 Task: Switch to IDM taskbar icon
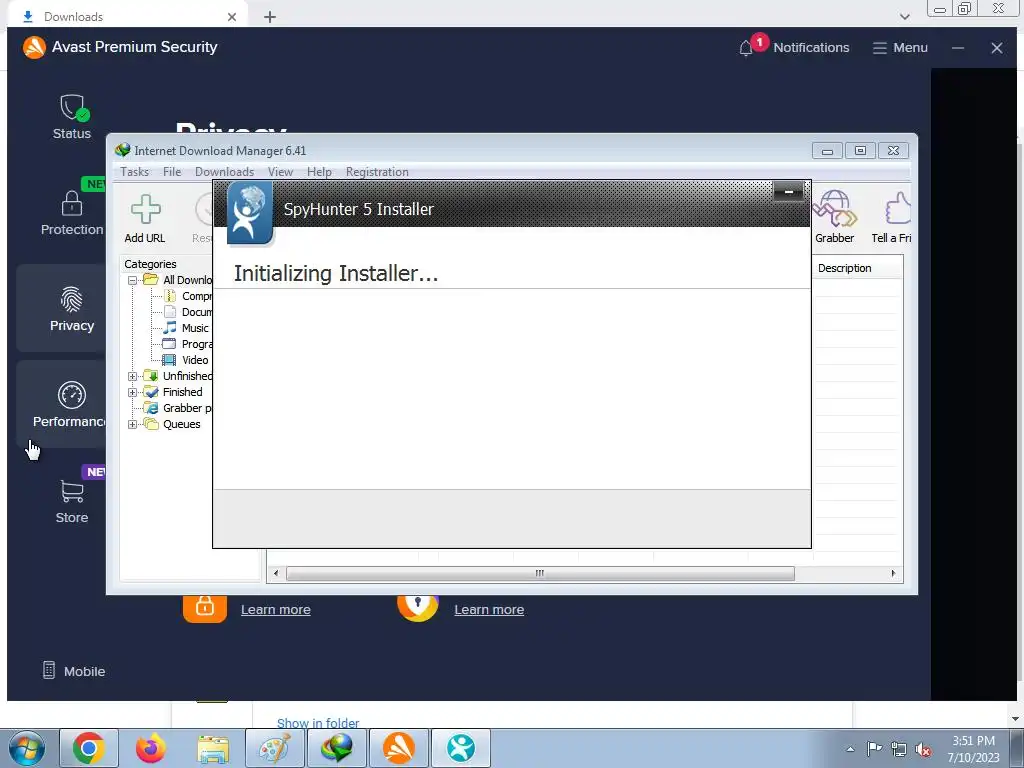pyautogui.click(x=336, y=748)
